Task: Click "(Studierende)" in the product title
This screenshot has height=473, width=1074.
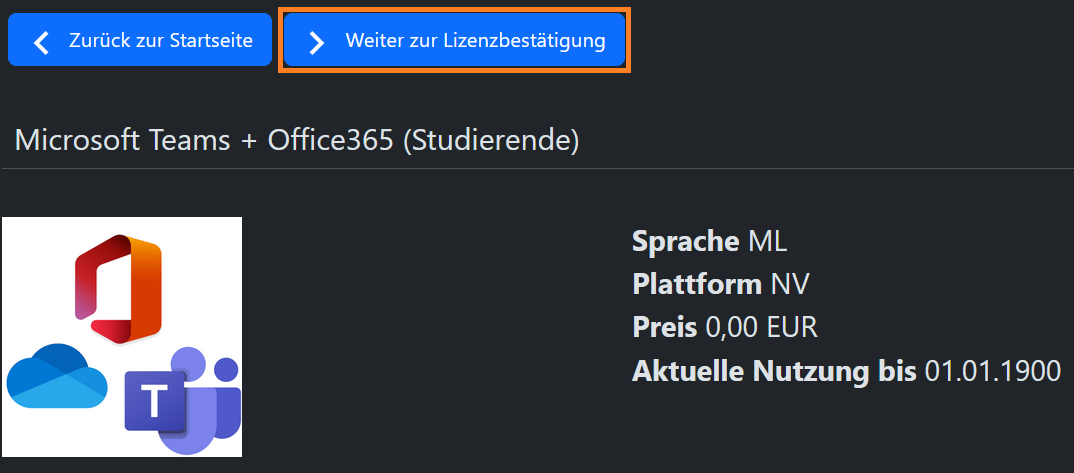Action: click(491, 141)
